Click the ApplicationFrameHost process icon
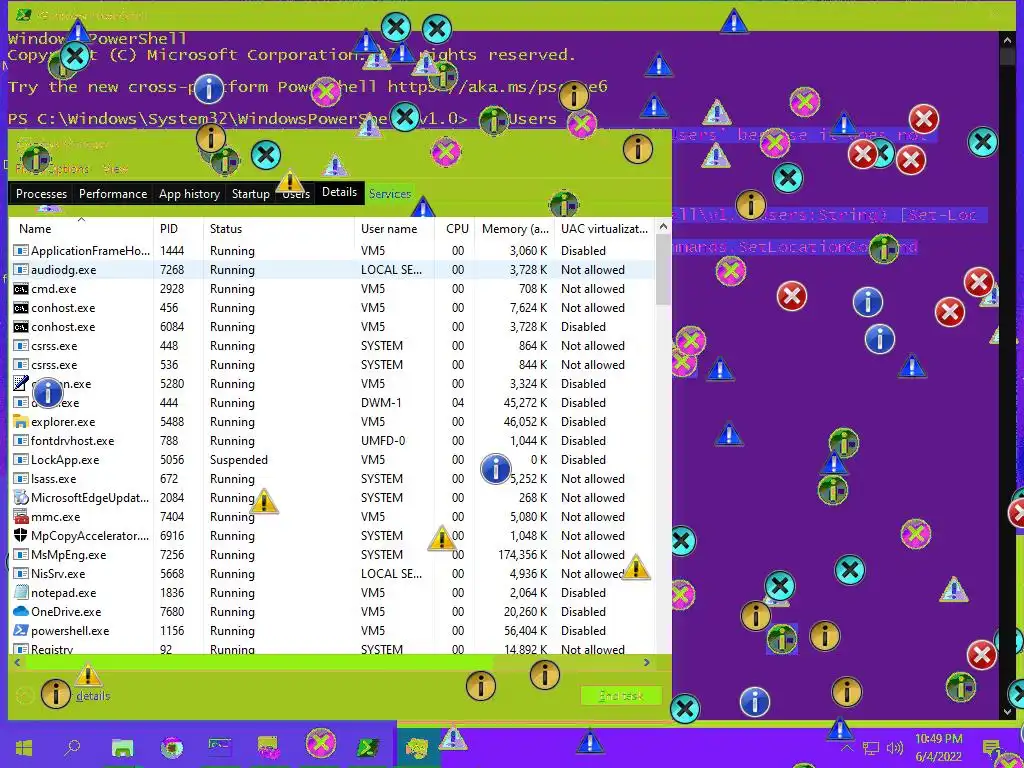Screen dimensions: 1024x768 click(x=21, y=251)
